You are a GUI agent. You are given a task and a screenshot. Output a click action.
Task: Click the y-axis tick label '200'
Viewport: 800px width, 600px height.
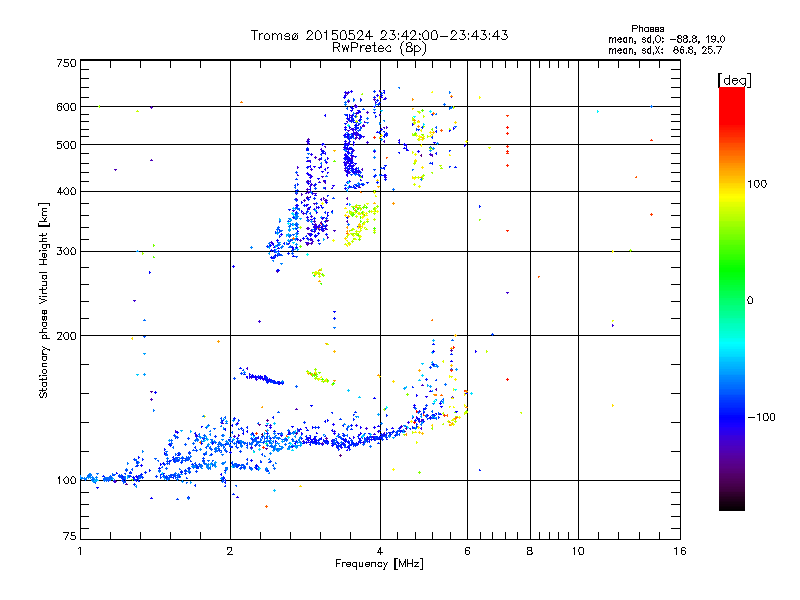66,336
